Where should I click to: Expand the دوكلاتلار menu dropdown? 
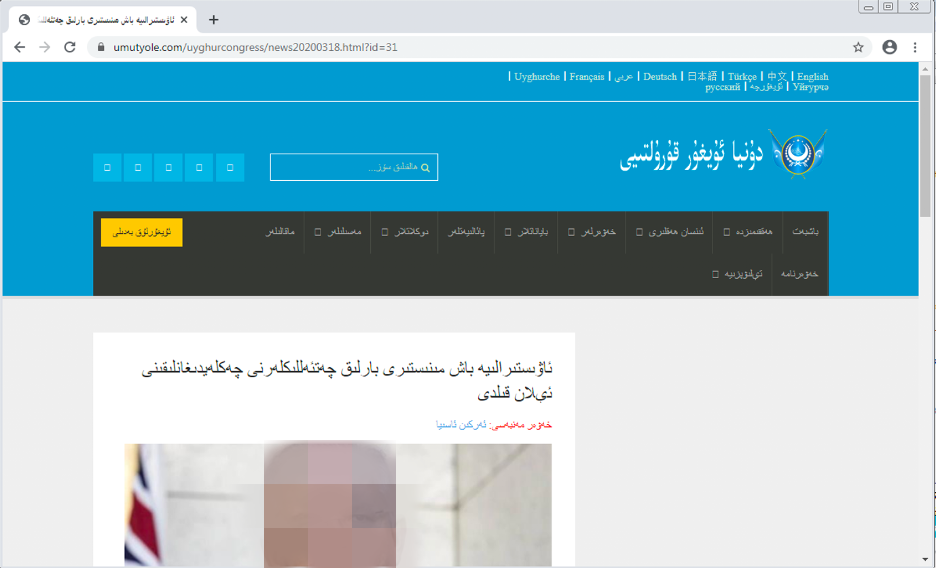405,231
